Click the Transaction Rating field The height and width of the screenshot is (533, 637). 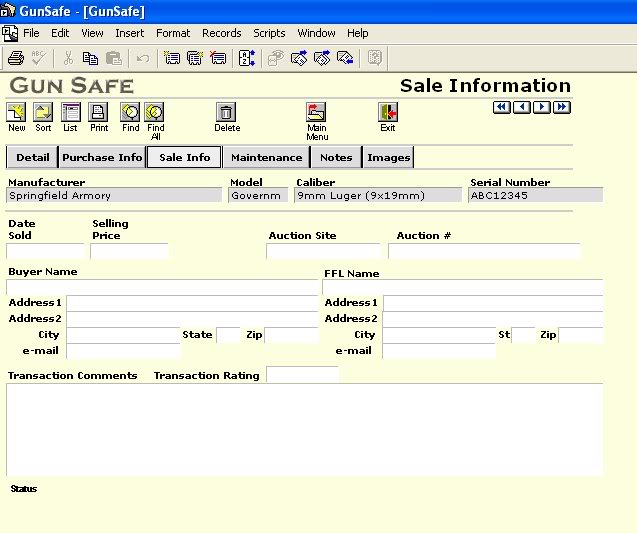[x=302, y=375]
